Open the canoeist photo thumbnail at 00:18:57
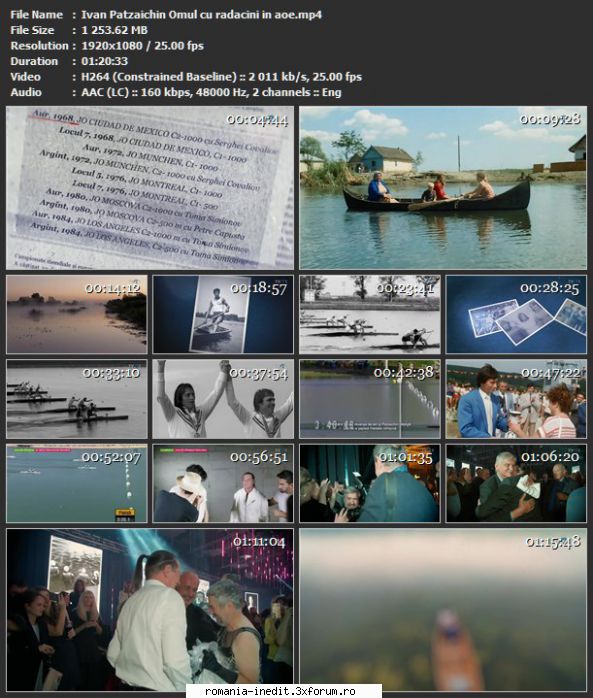The height and width of the screenshot is (698, 593). (223, 314)
